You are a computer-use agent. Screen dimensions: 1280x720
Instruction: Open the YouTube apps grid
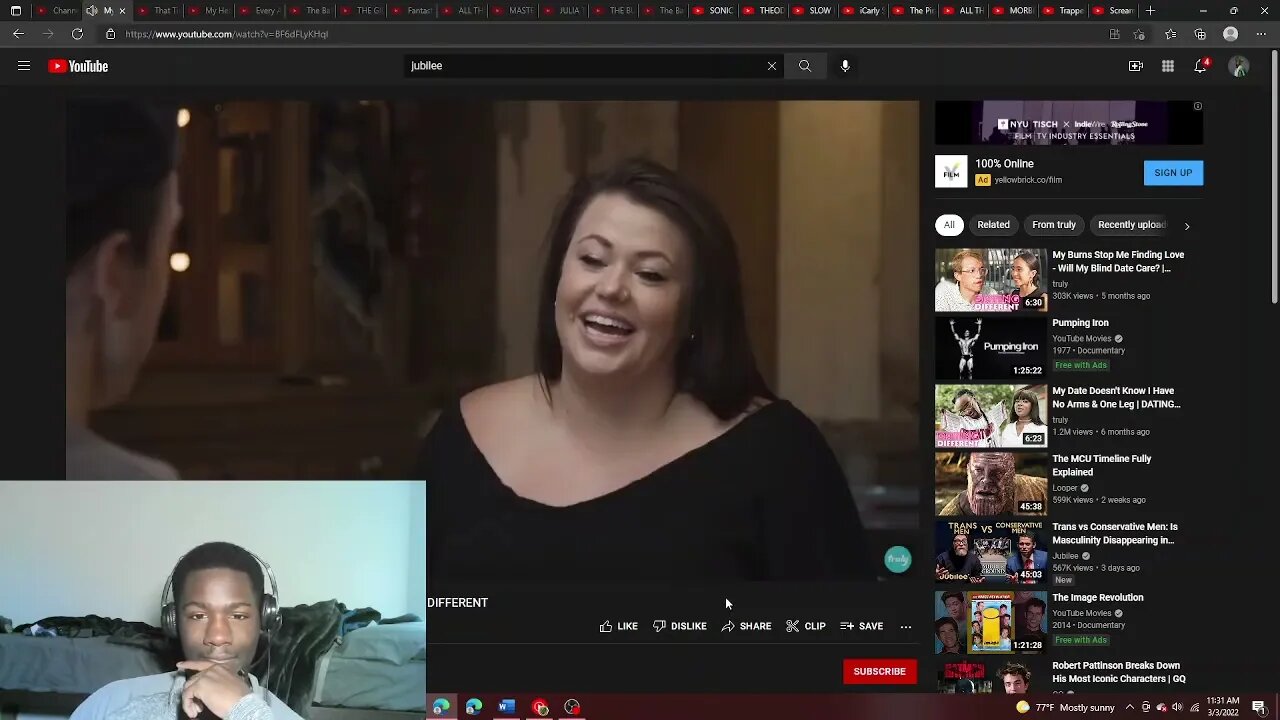[1168, 66]
